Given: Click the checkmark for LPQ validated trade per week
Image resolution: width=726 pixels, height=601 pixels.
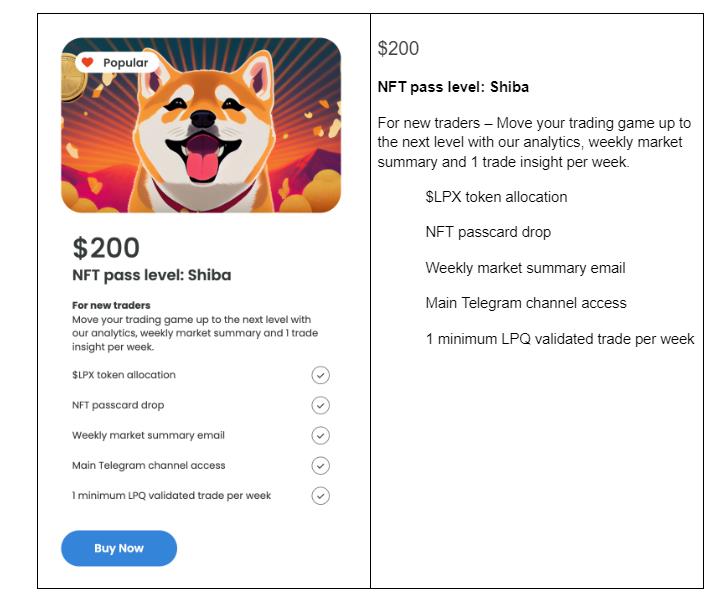Looking at the screenshot, I should tap(320, 495).
